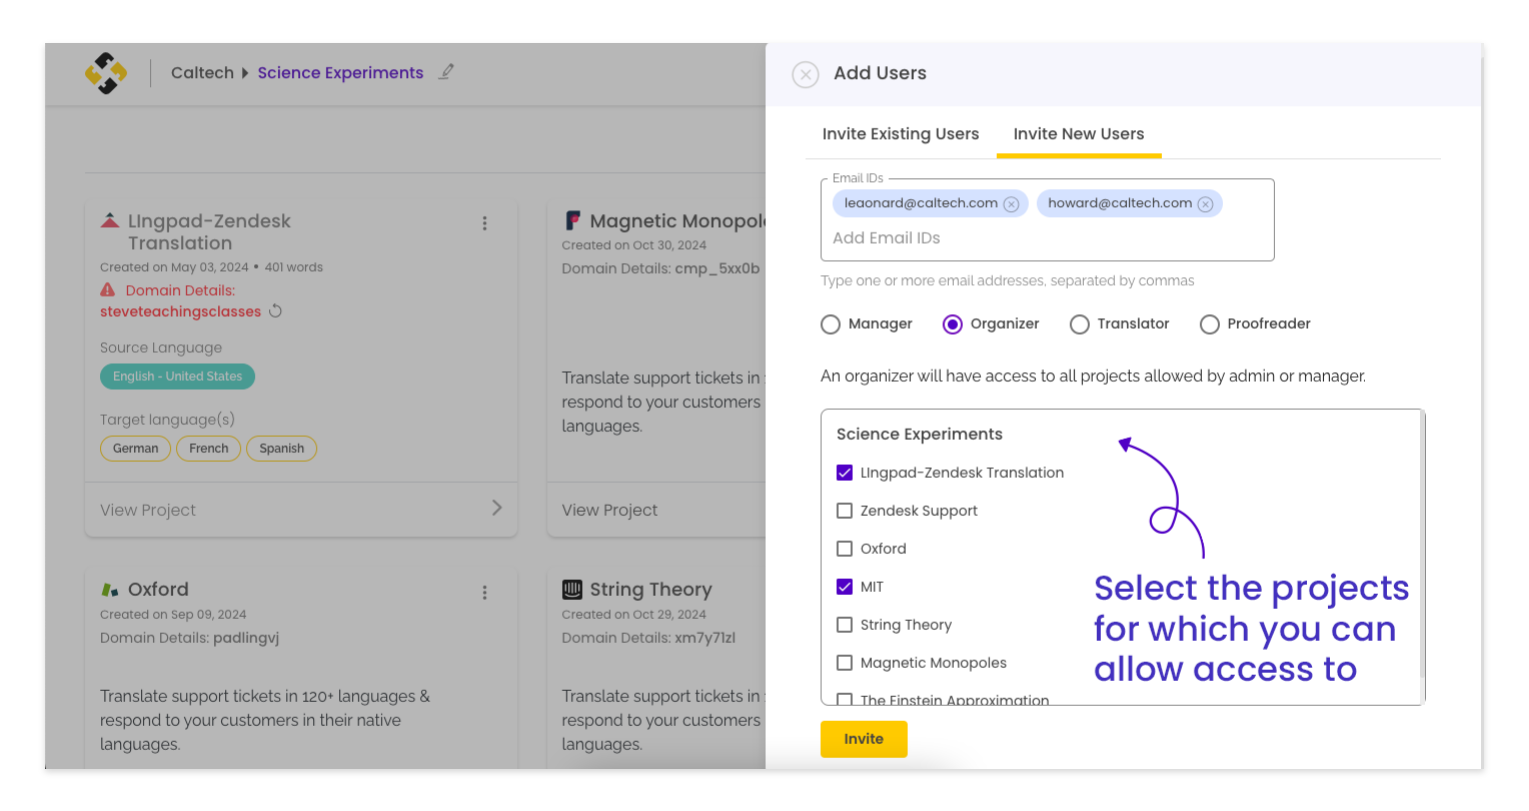
Task: Open options menu for Lingpad-Zendesk Translation card
Action: 485,223
